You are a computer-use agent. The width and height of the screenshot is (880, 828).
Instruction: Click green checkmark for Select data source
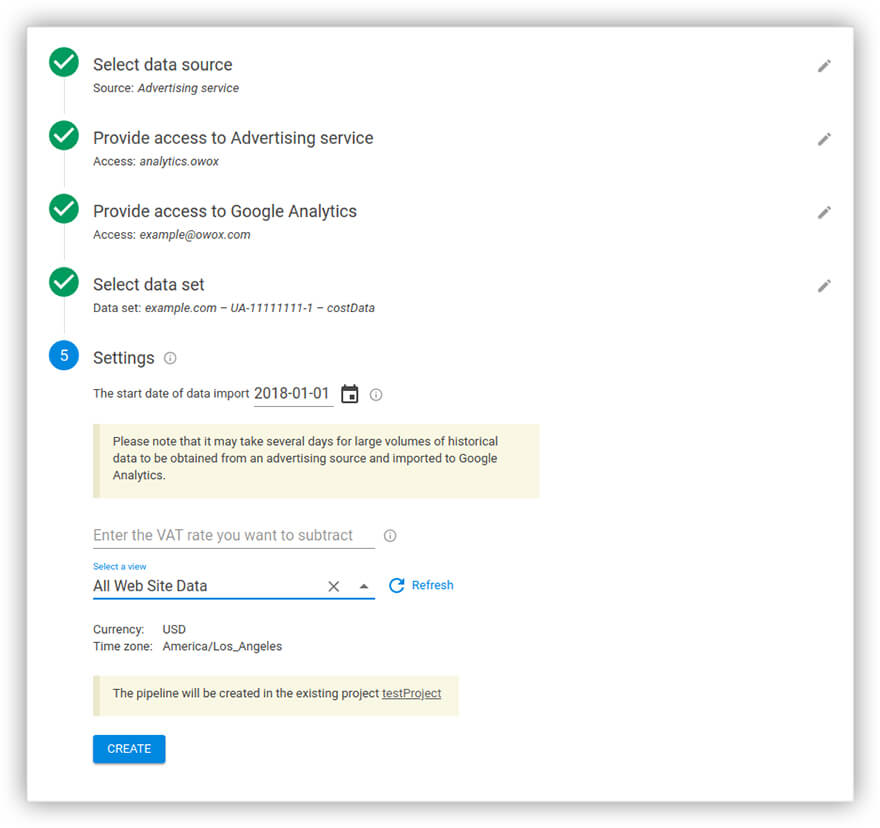coord(64,62)
